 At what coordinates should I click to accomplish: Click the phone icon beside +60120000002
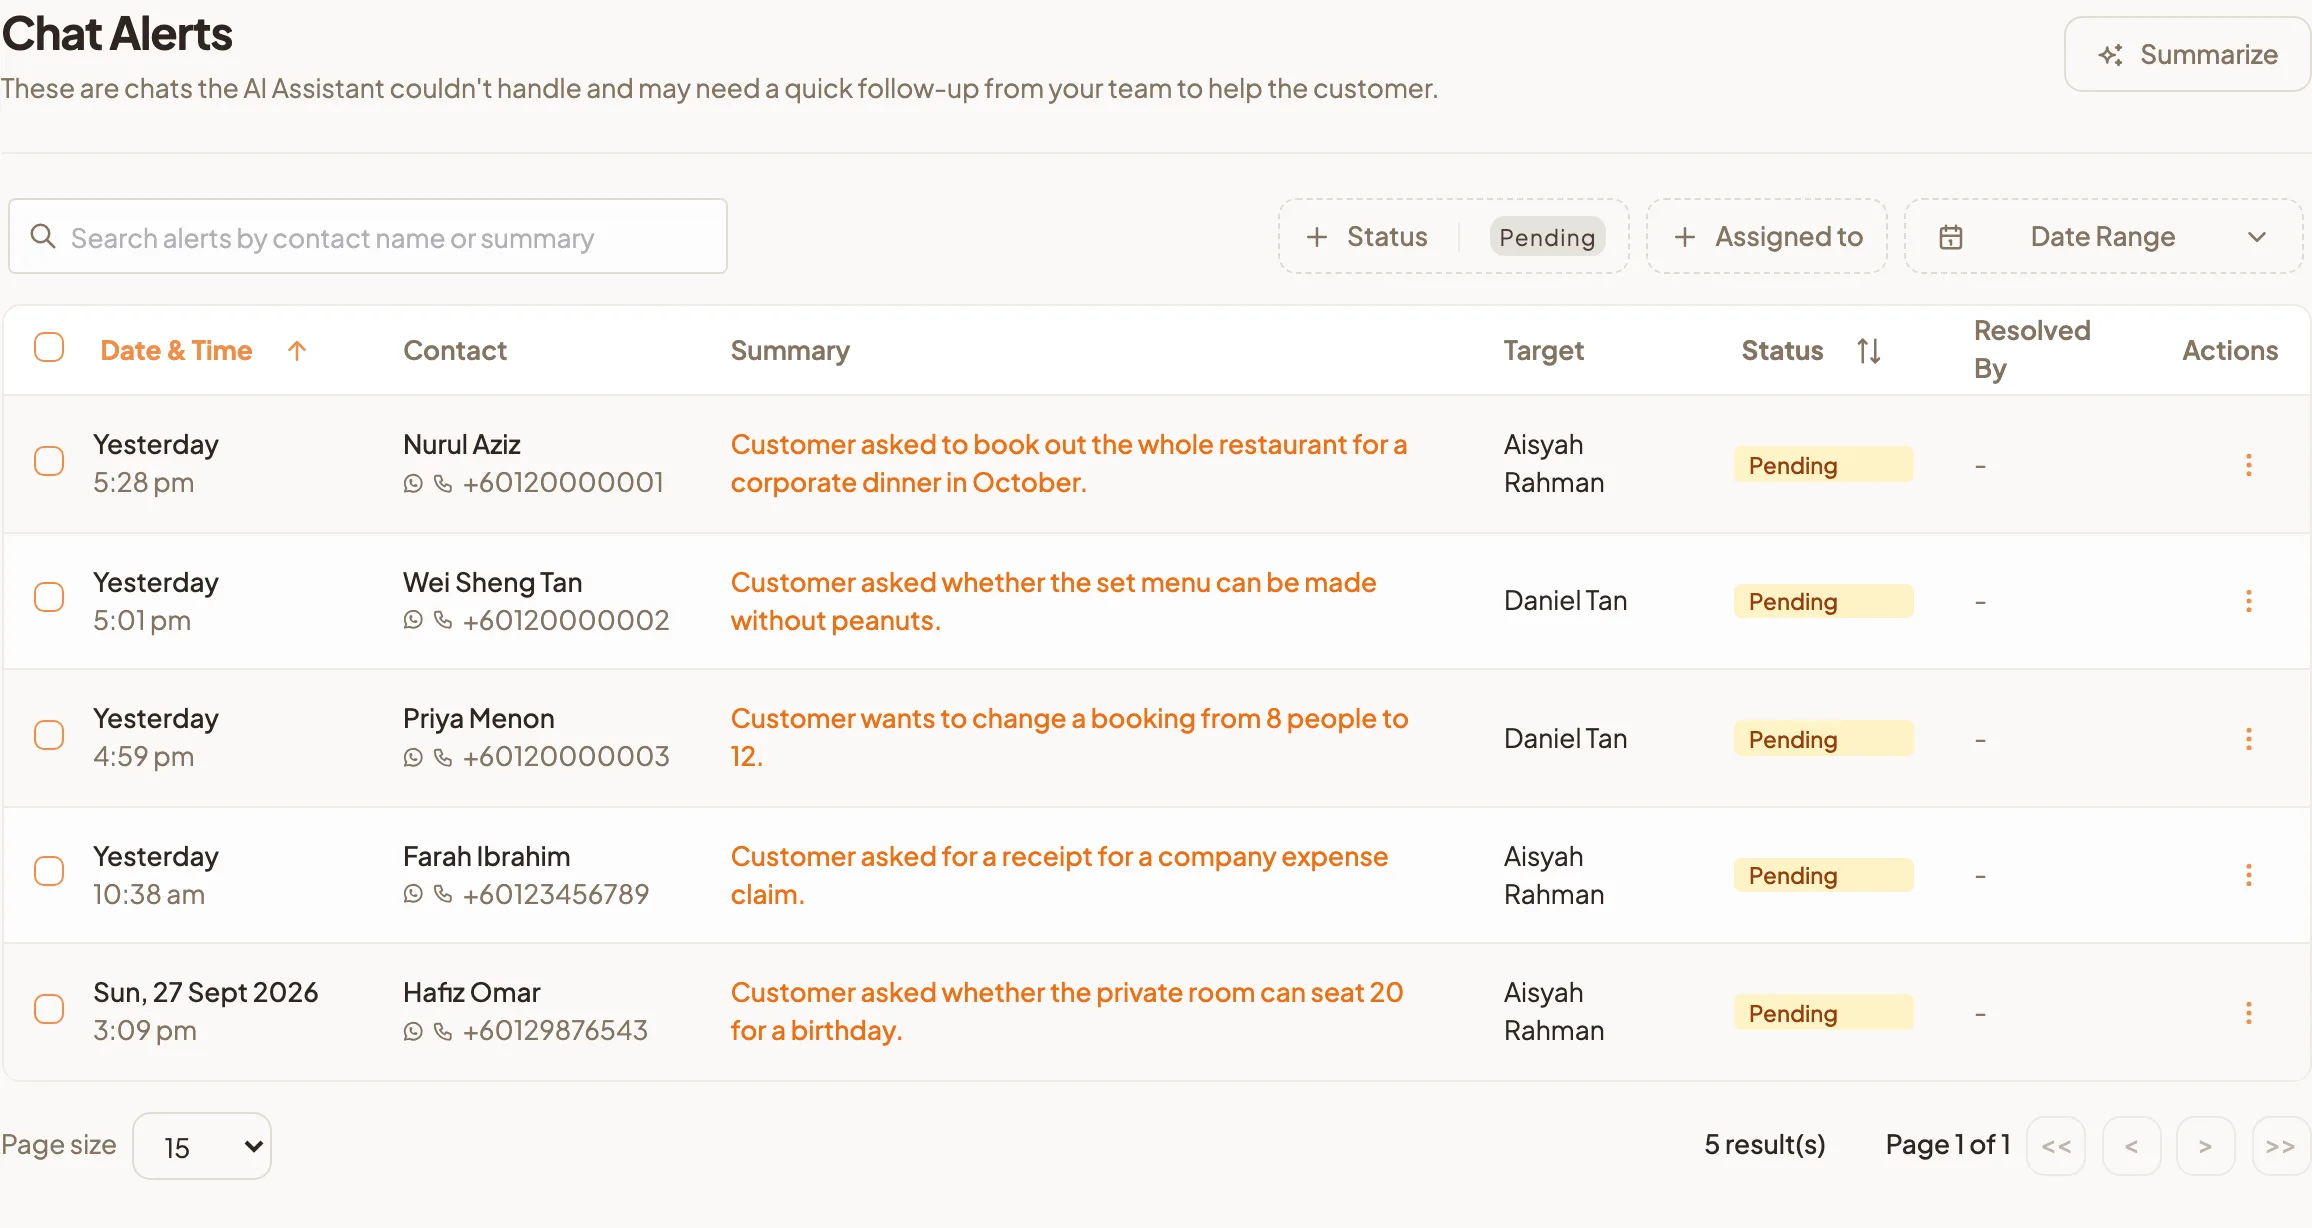coord(443,621)
